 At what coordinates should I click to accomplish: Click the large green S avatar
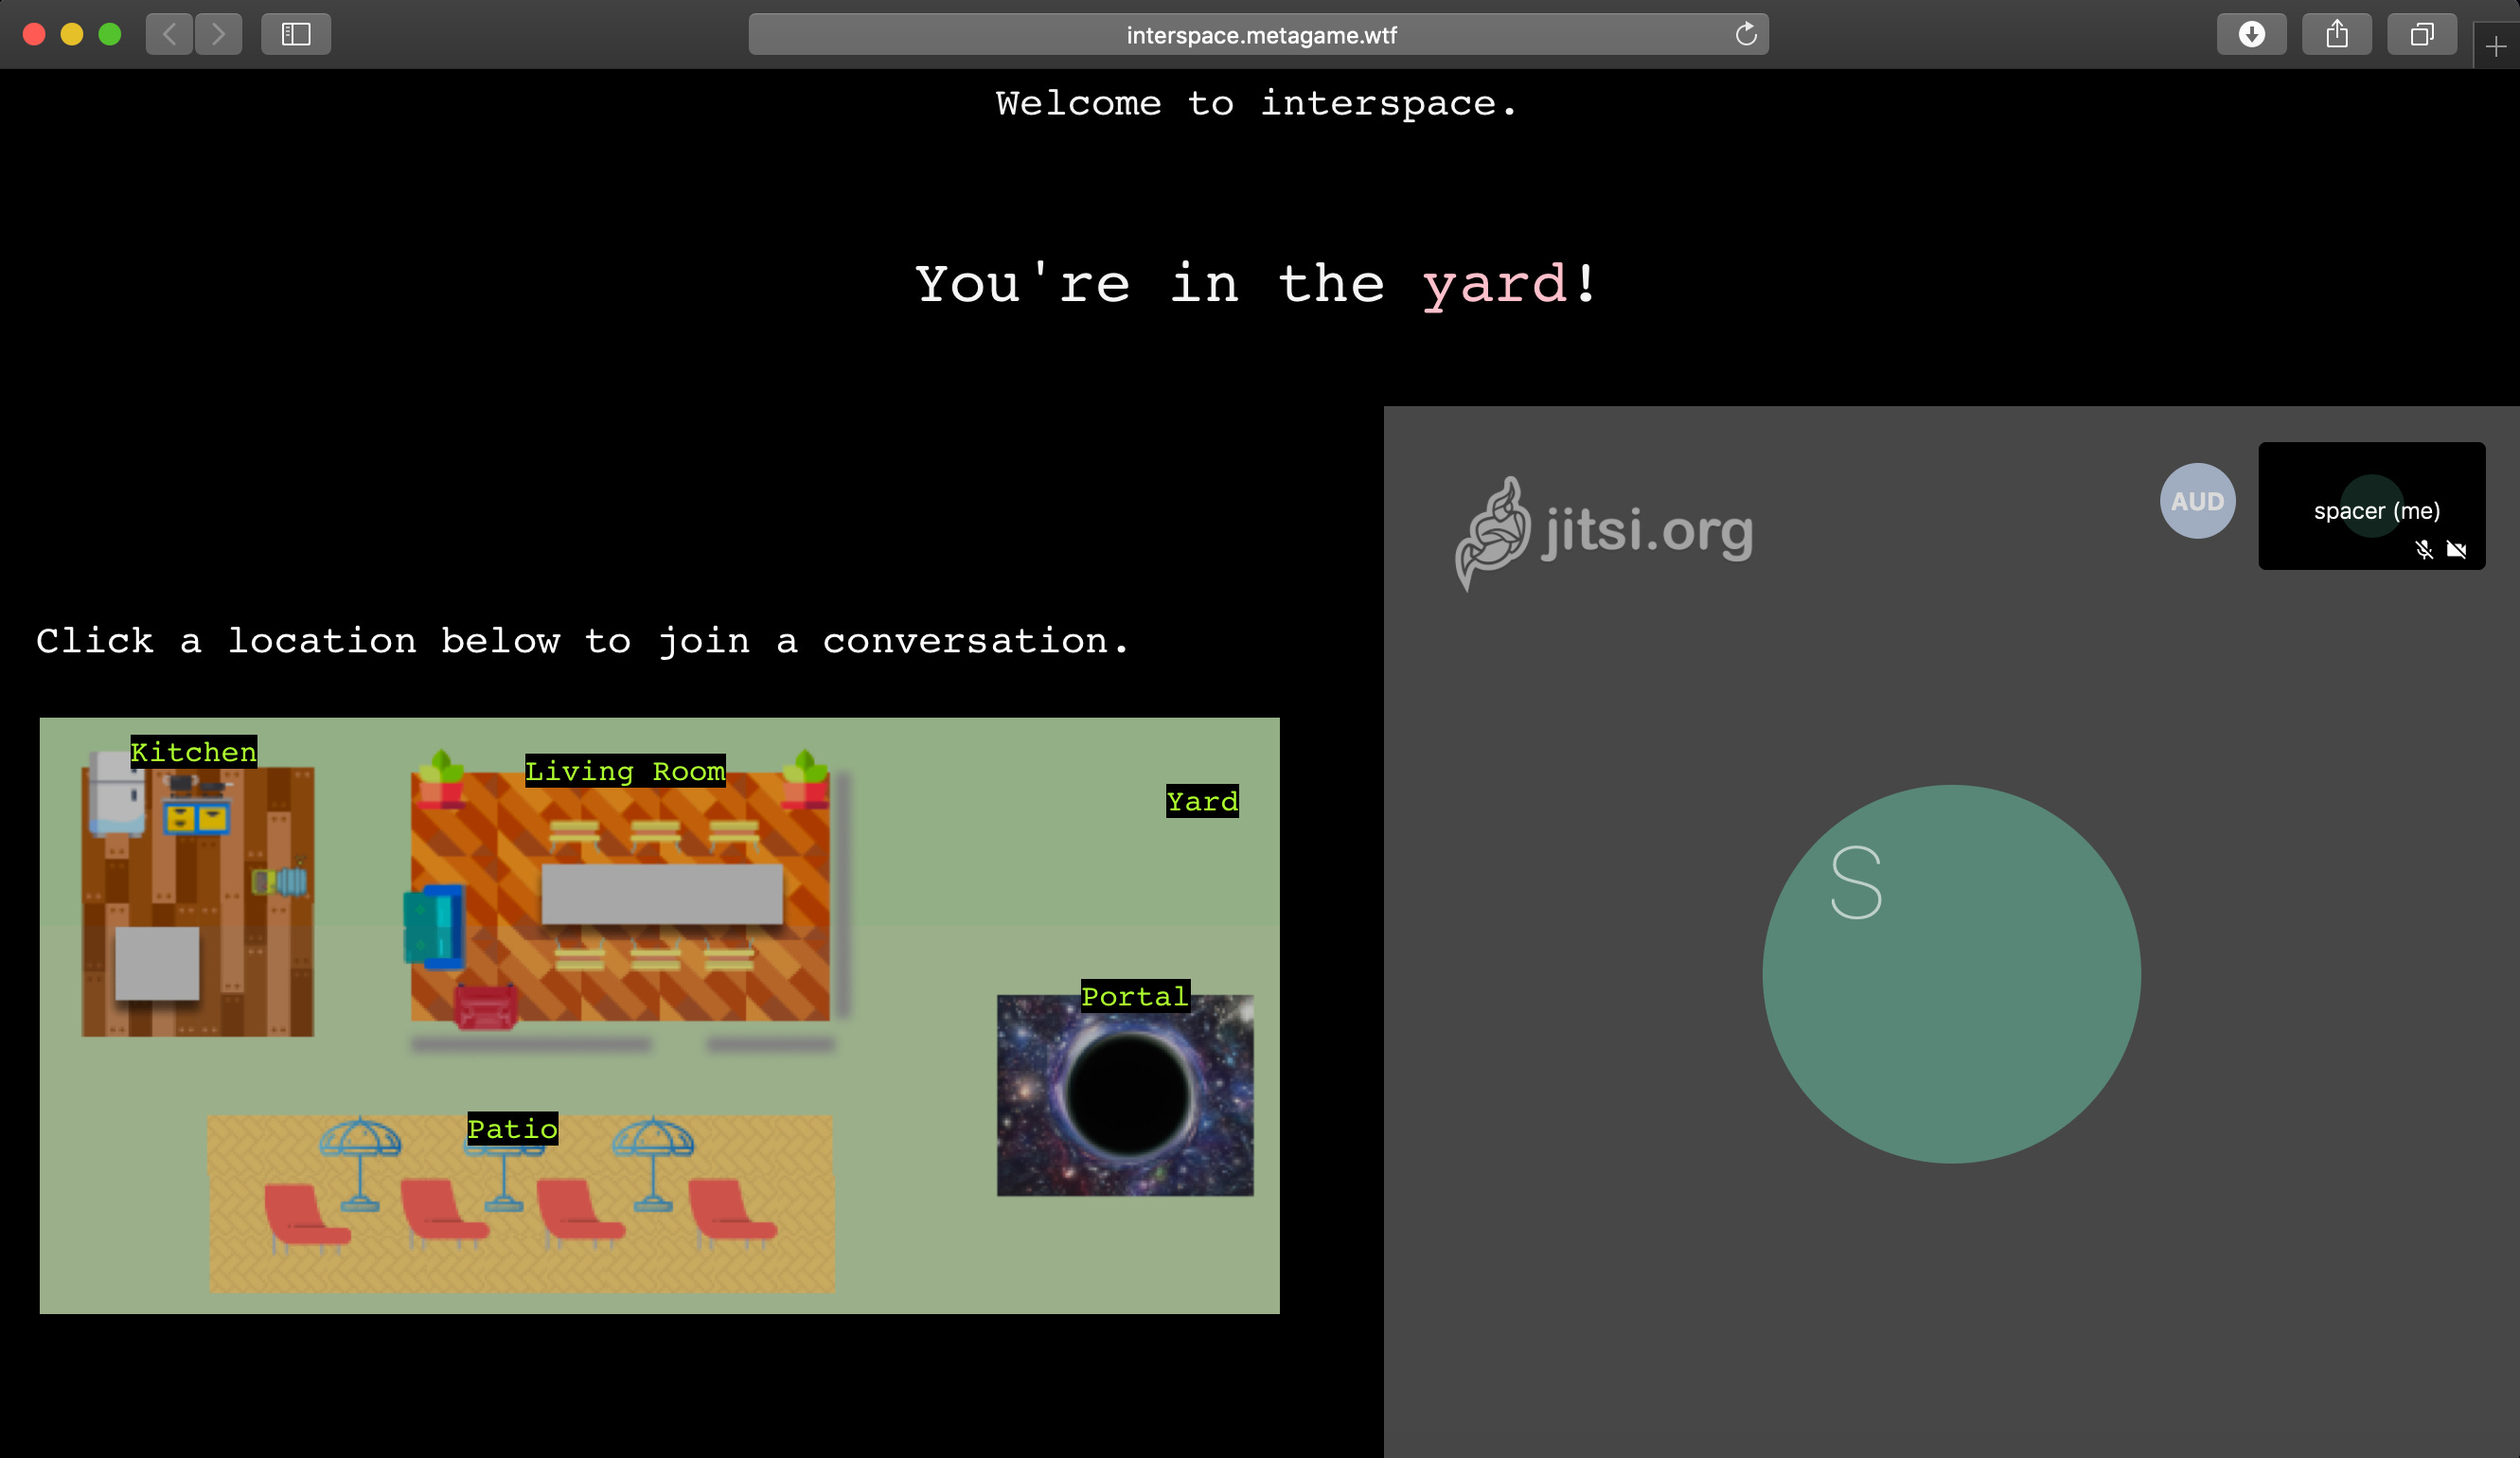coord(1951,974)
